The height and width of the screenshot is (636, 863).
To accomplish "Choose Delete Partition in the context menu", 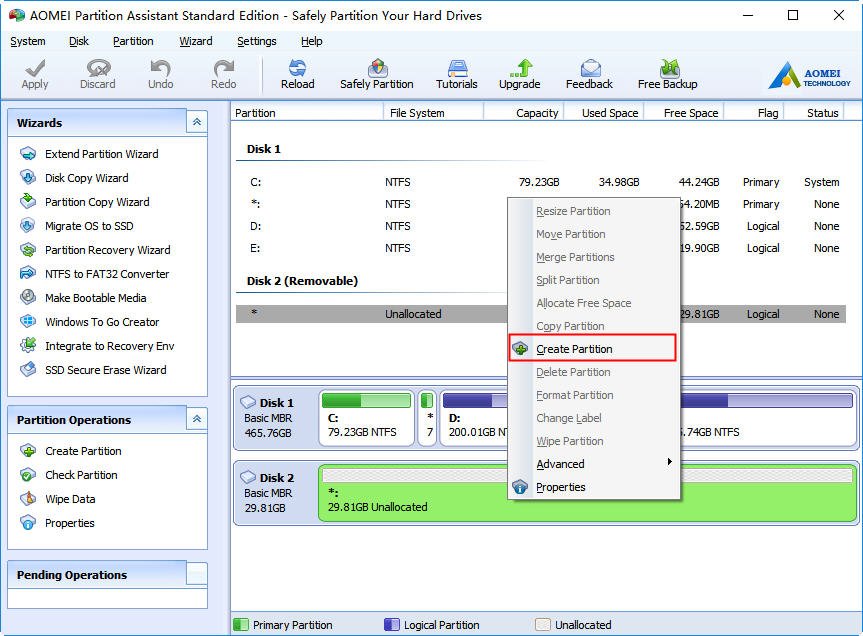I will [592, 372].
